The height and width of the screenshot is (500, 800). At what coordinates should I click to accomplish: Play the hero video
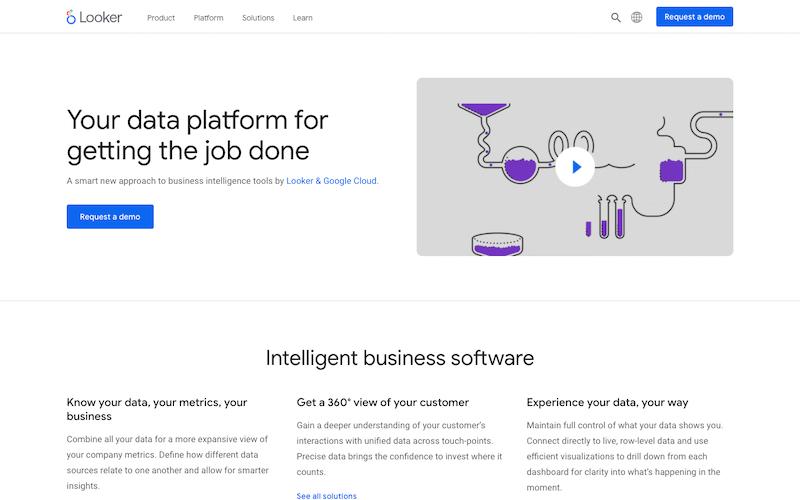(x=575, y=167)
